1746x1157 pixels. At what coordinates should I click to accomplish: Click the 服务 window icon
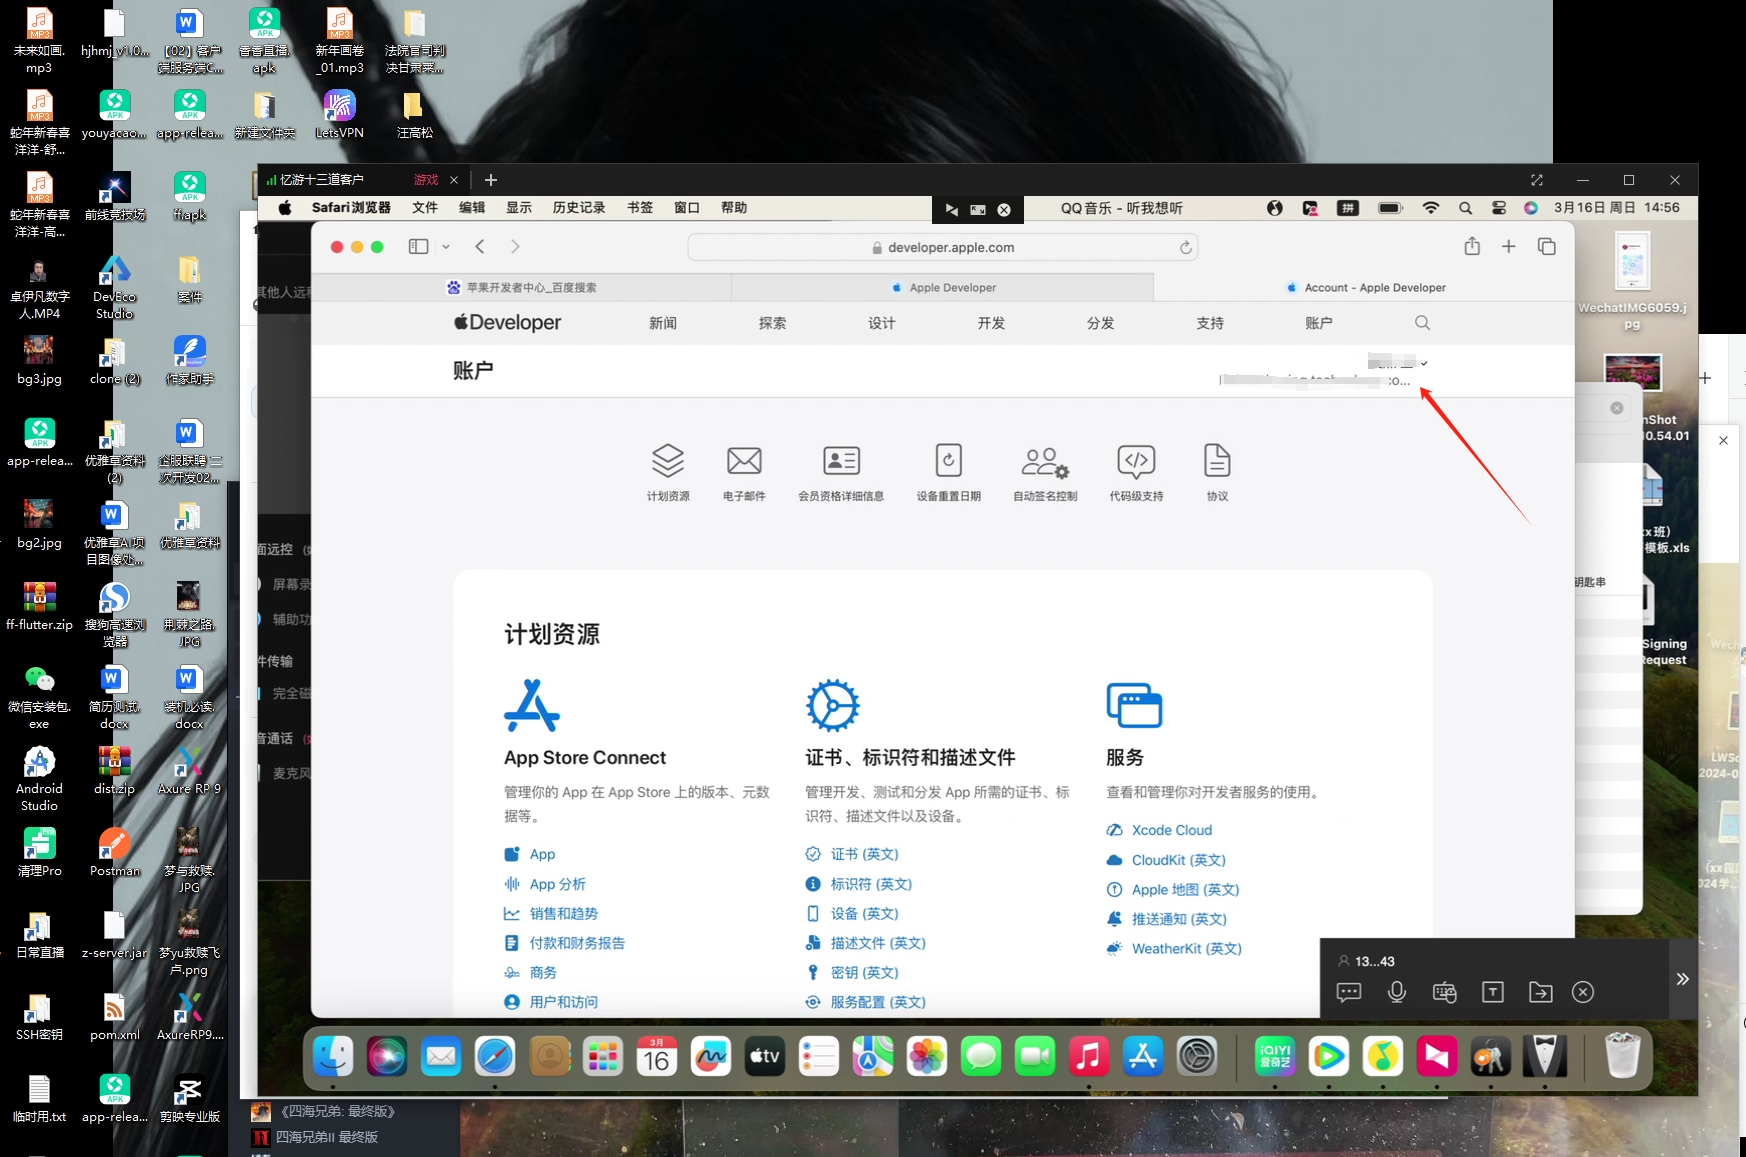click(x=1134, y=705)
